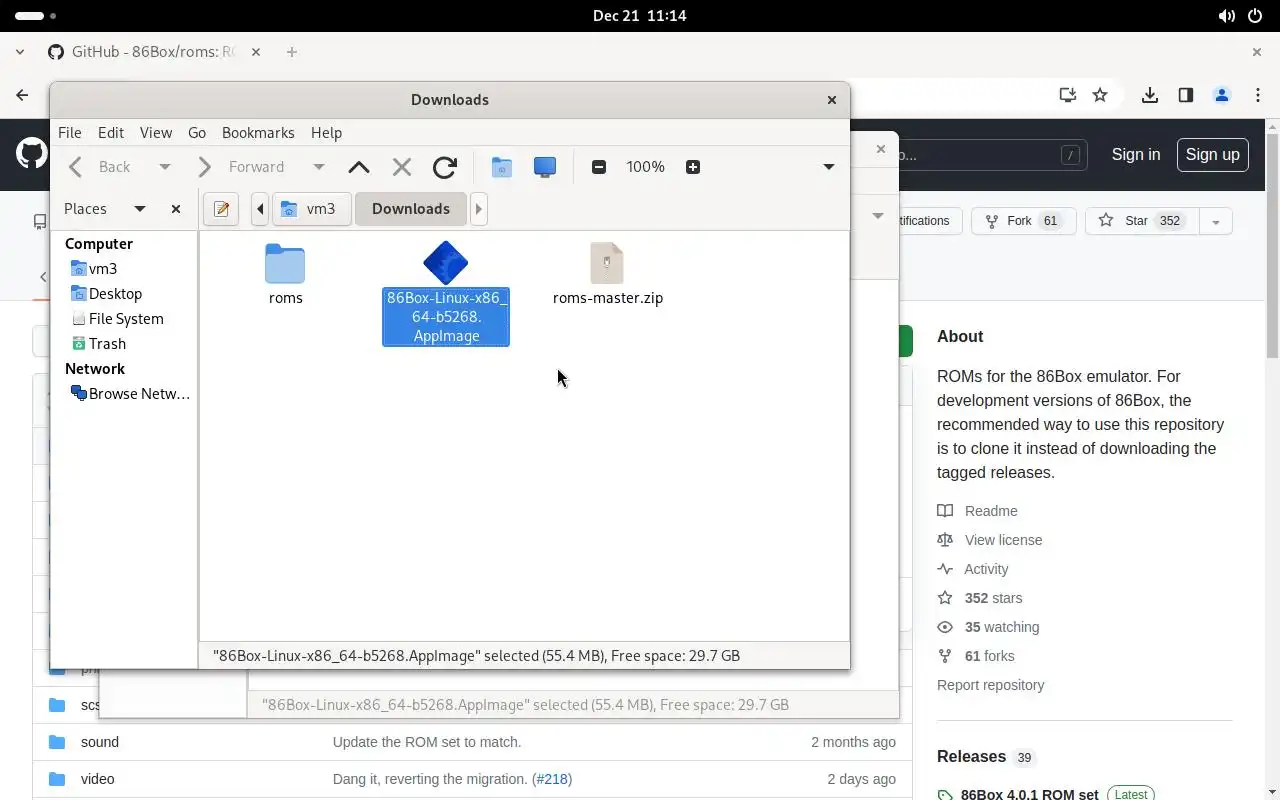
Task: Select the roms-master.zip archive icon
Action: point(607,263)
